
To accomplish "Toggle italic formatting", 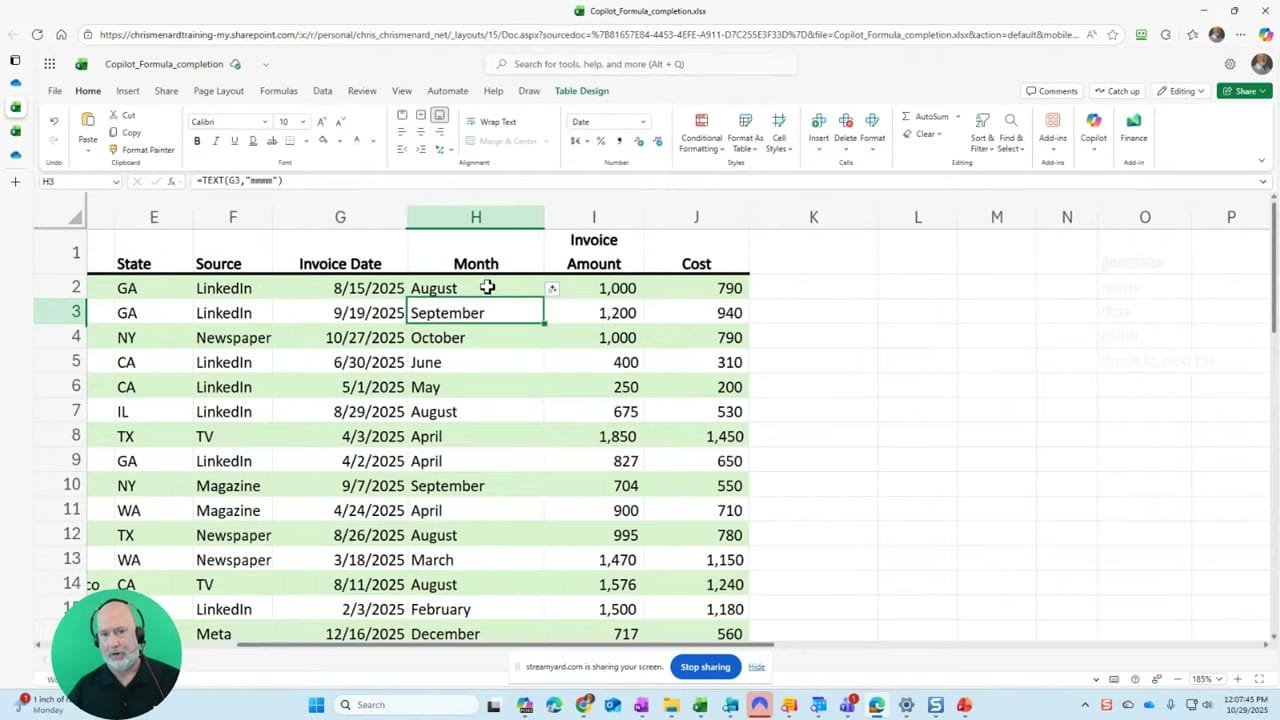I will click(x=215, y=140).
